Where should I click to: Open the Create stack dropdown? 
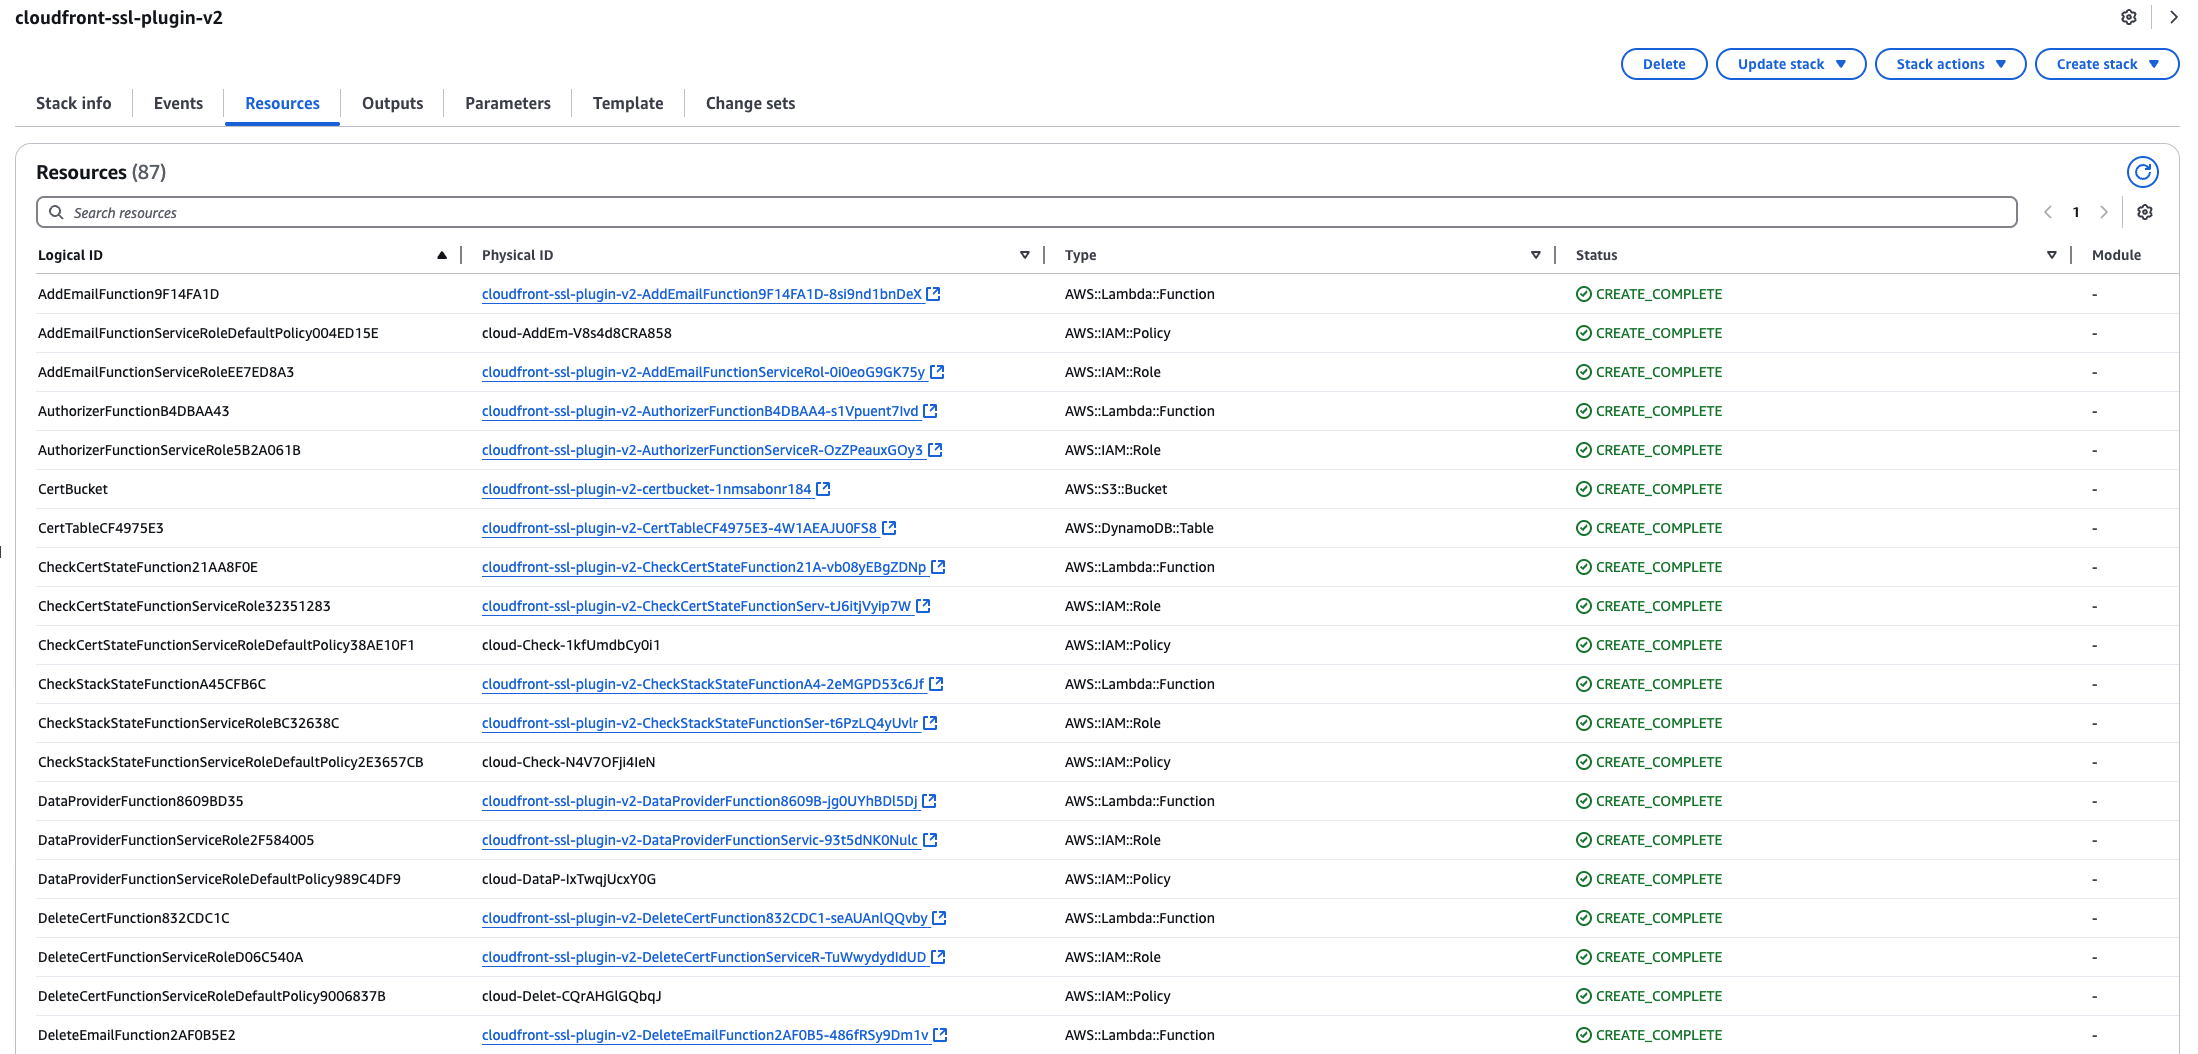coord(2107,64)
